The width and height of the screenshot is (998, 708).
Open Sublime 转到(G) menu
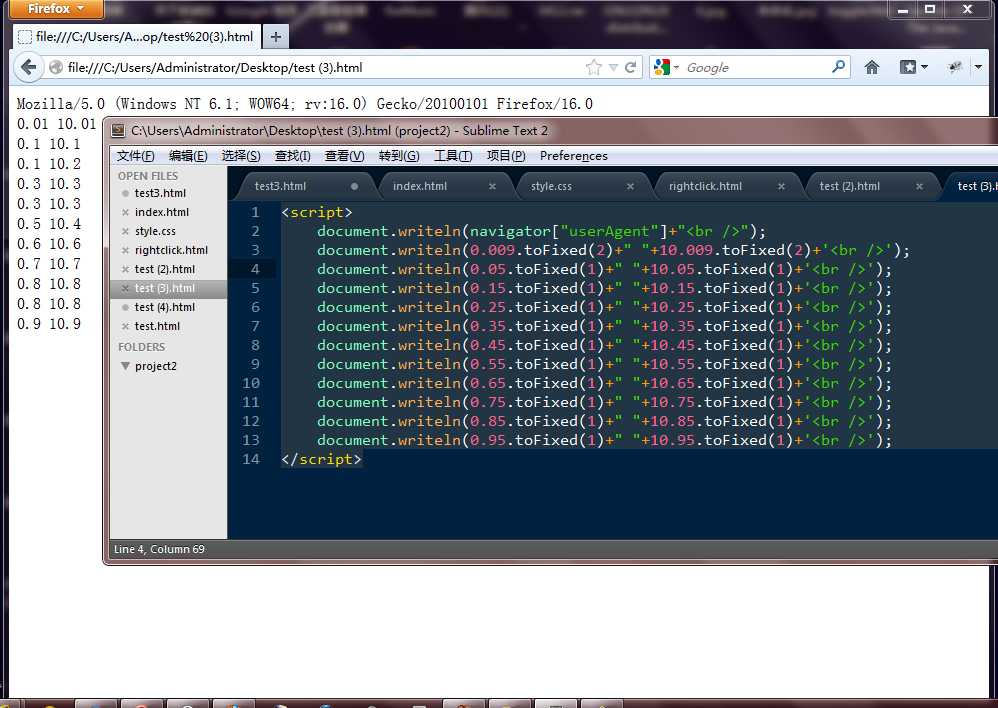click(x=398, y=156)
